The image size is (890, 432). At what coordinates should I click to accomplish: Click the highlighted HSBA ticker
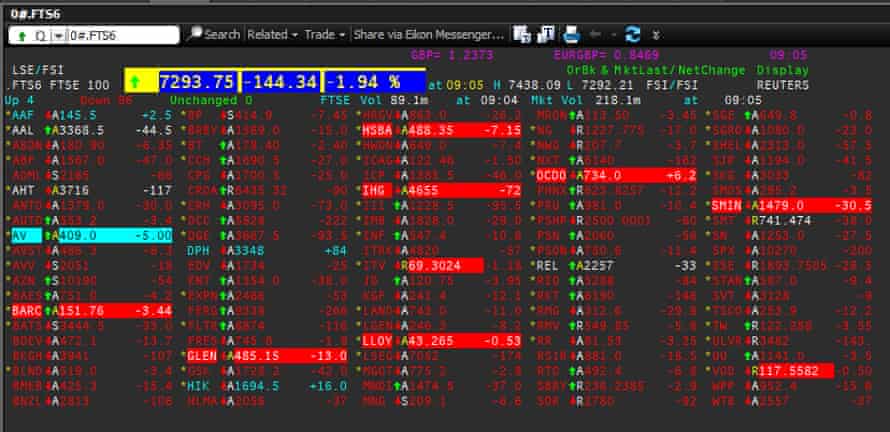[x=377, y=130]
